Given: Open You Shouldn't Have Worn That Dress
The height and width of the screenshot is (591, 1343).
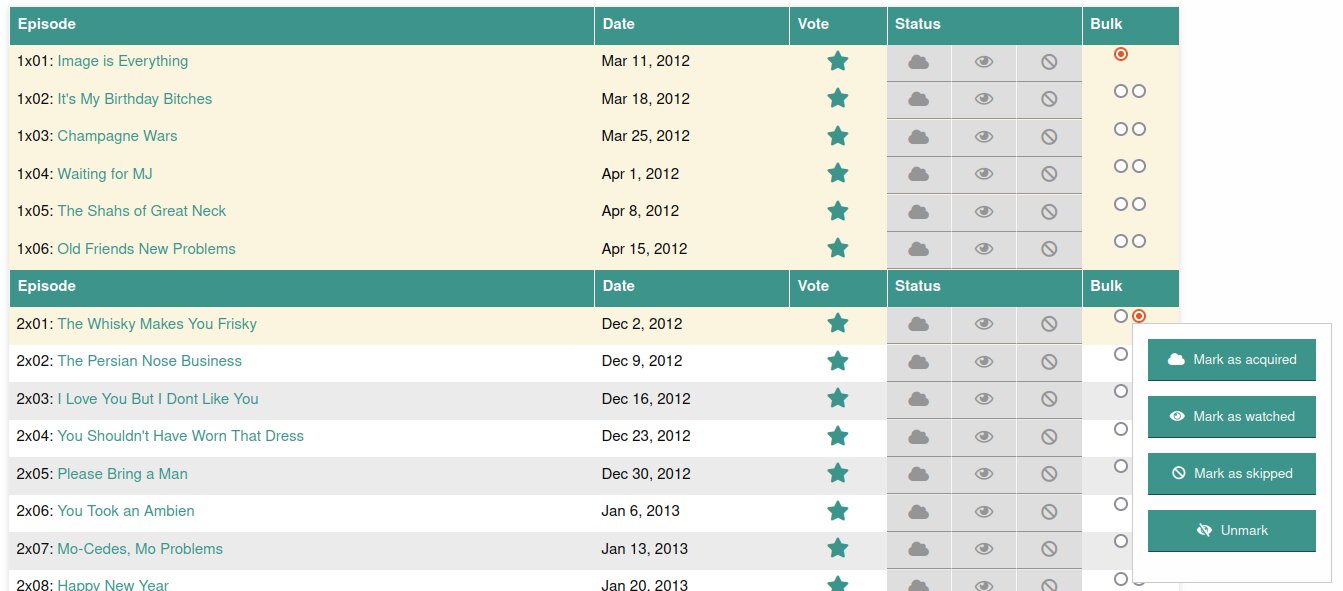Looking at the screenshot, I should click(x=181, y=436).
